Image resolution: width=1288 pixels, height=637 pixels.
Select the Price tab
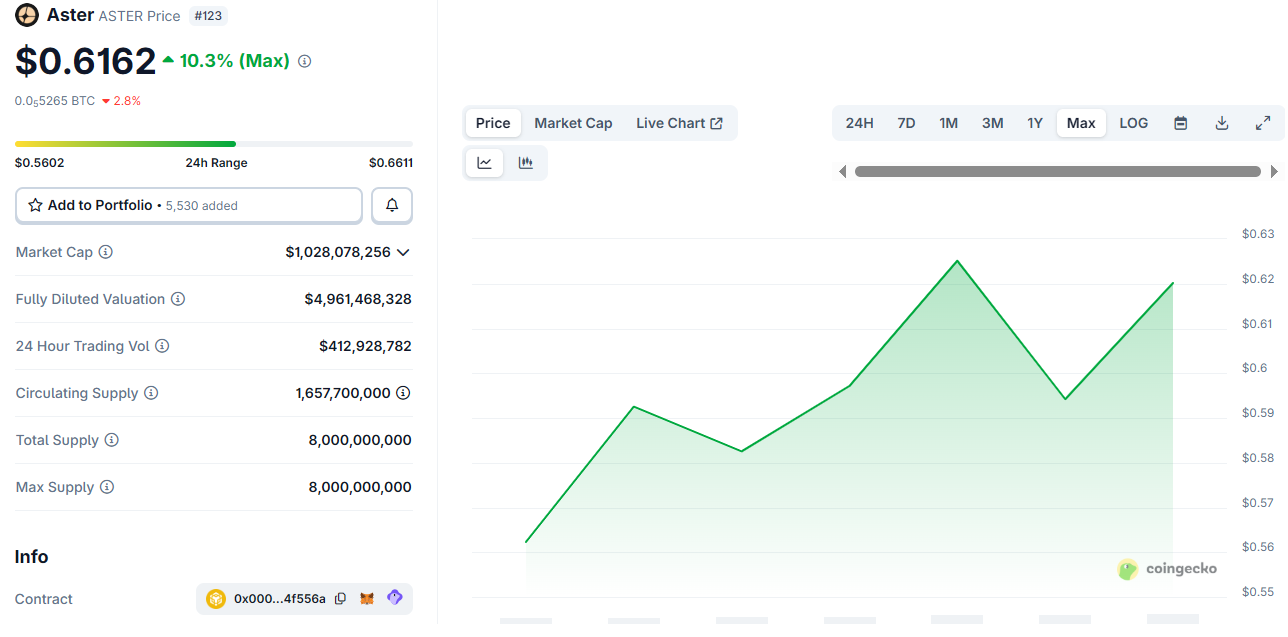[x=493, y=123]
